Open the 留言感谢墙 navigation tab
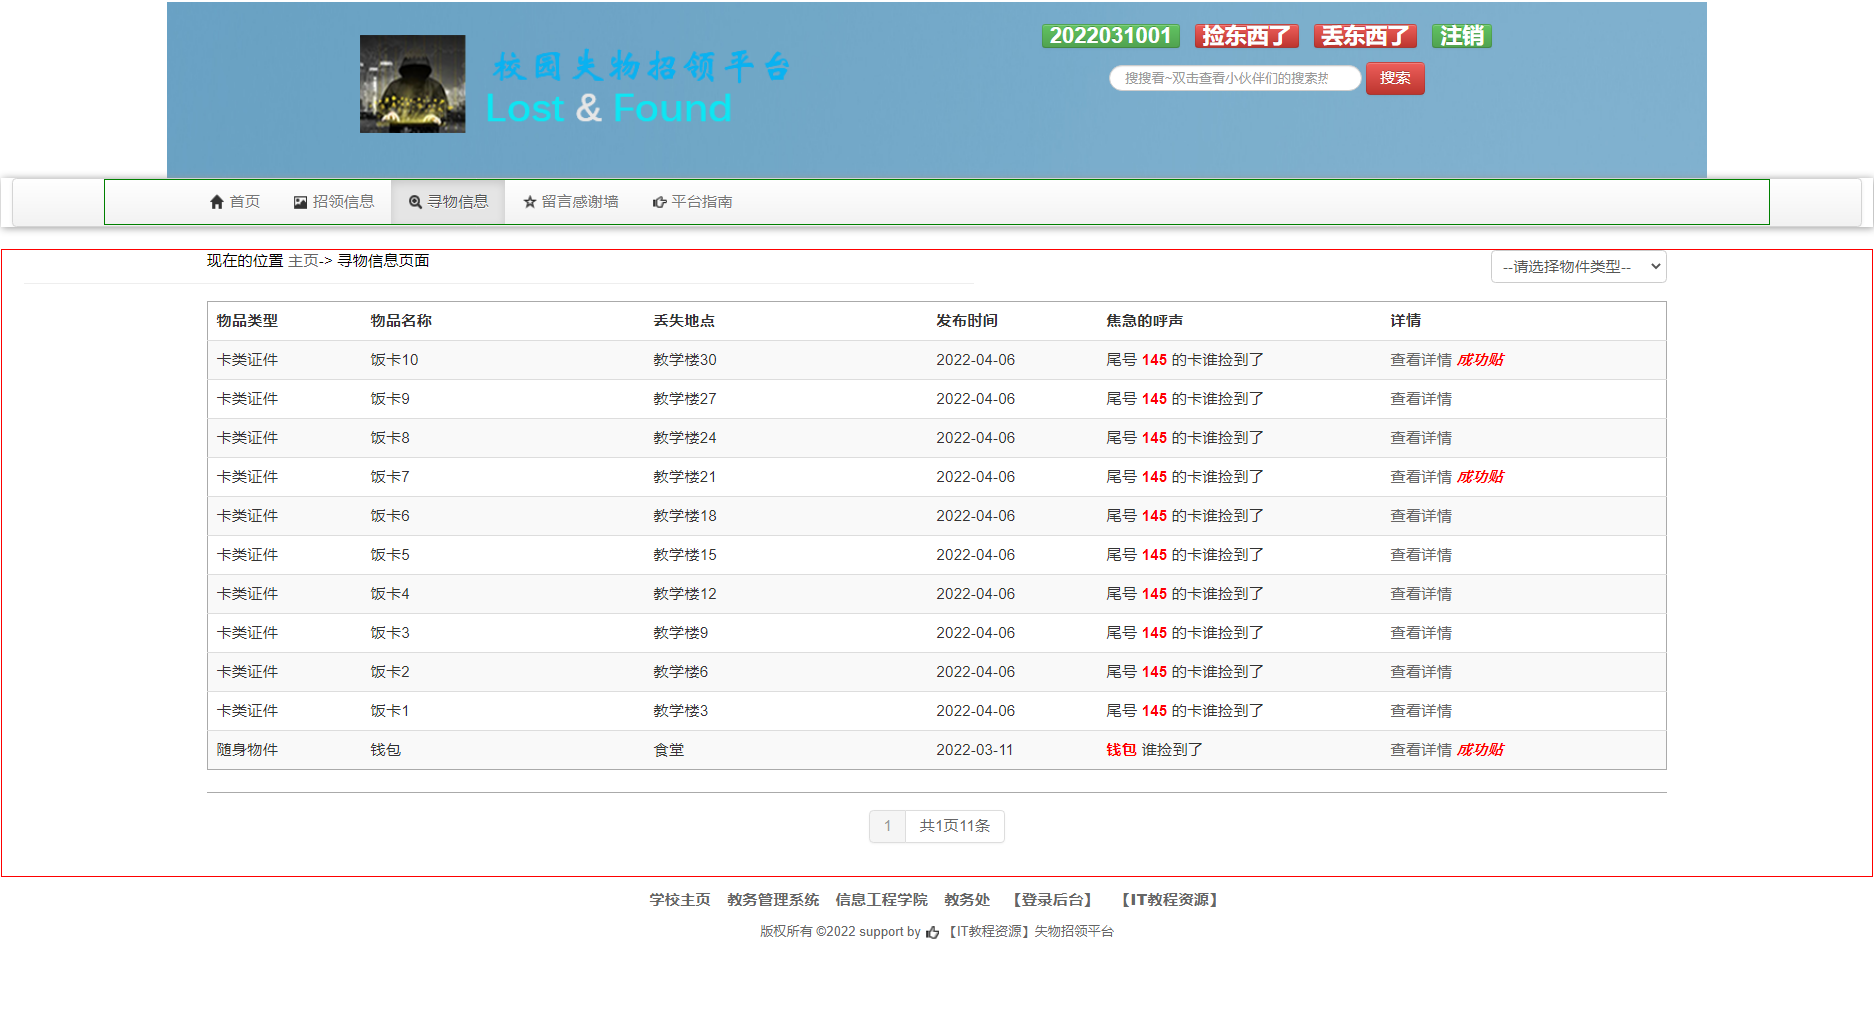 [x=571, y=202]
